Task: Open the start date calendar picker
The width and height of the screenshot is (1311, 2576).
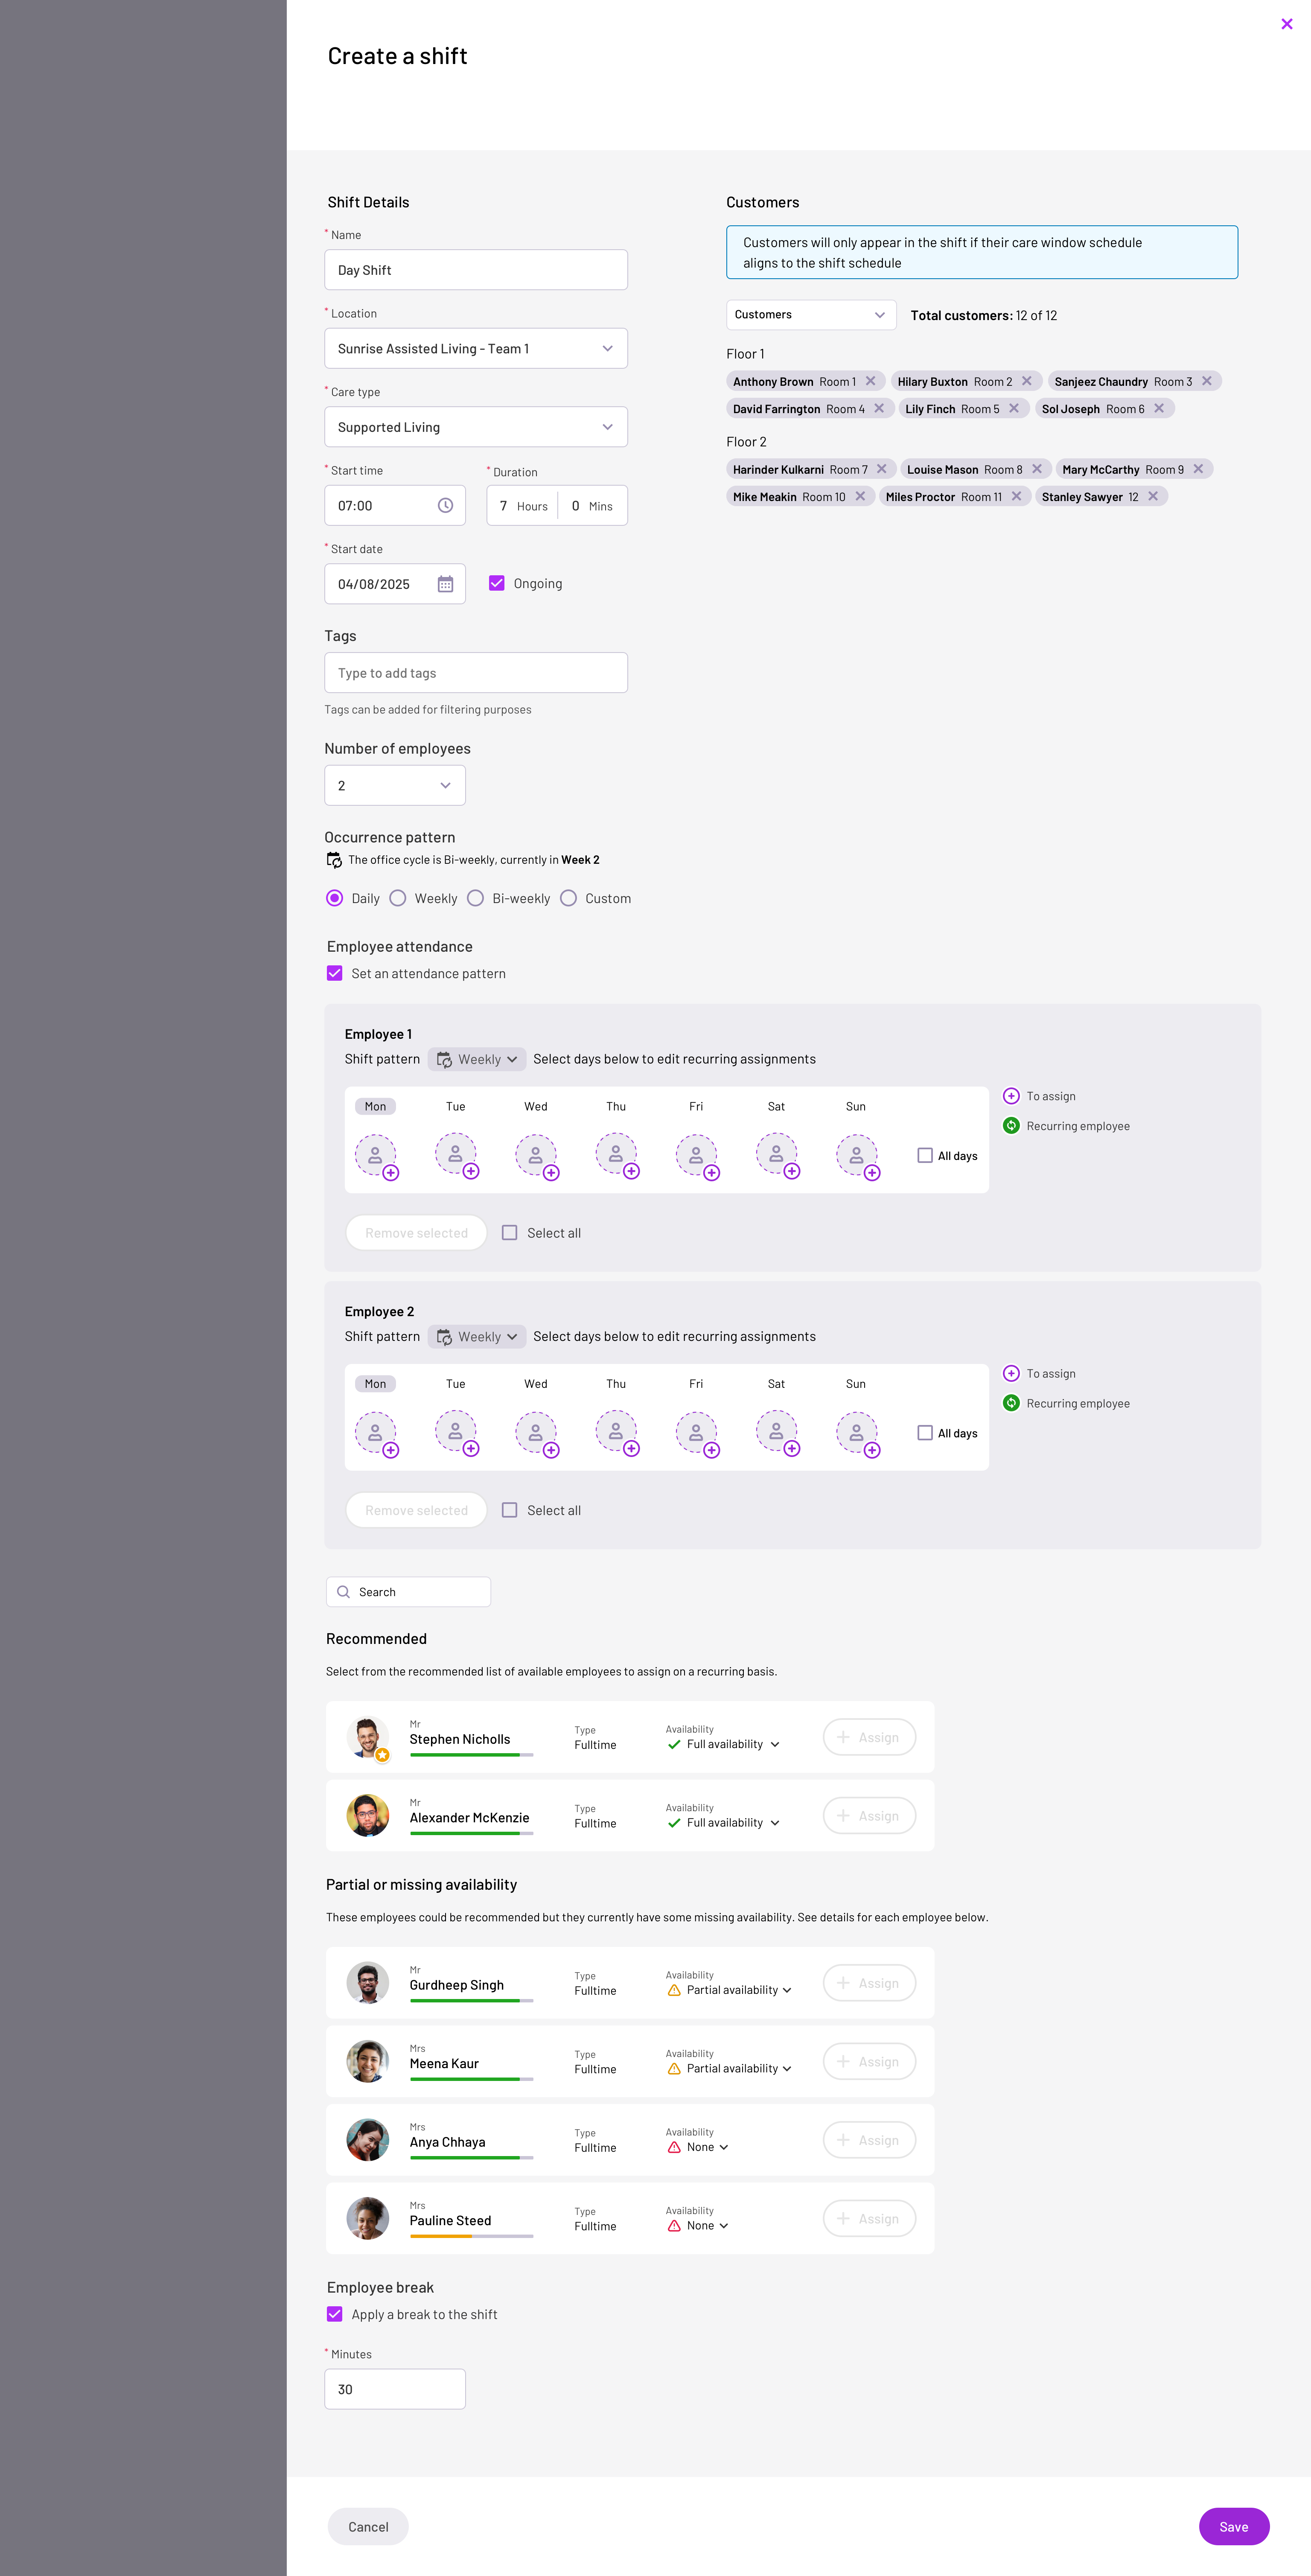Action: 445,584
